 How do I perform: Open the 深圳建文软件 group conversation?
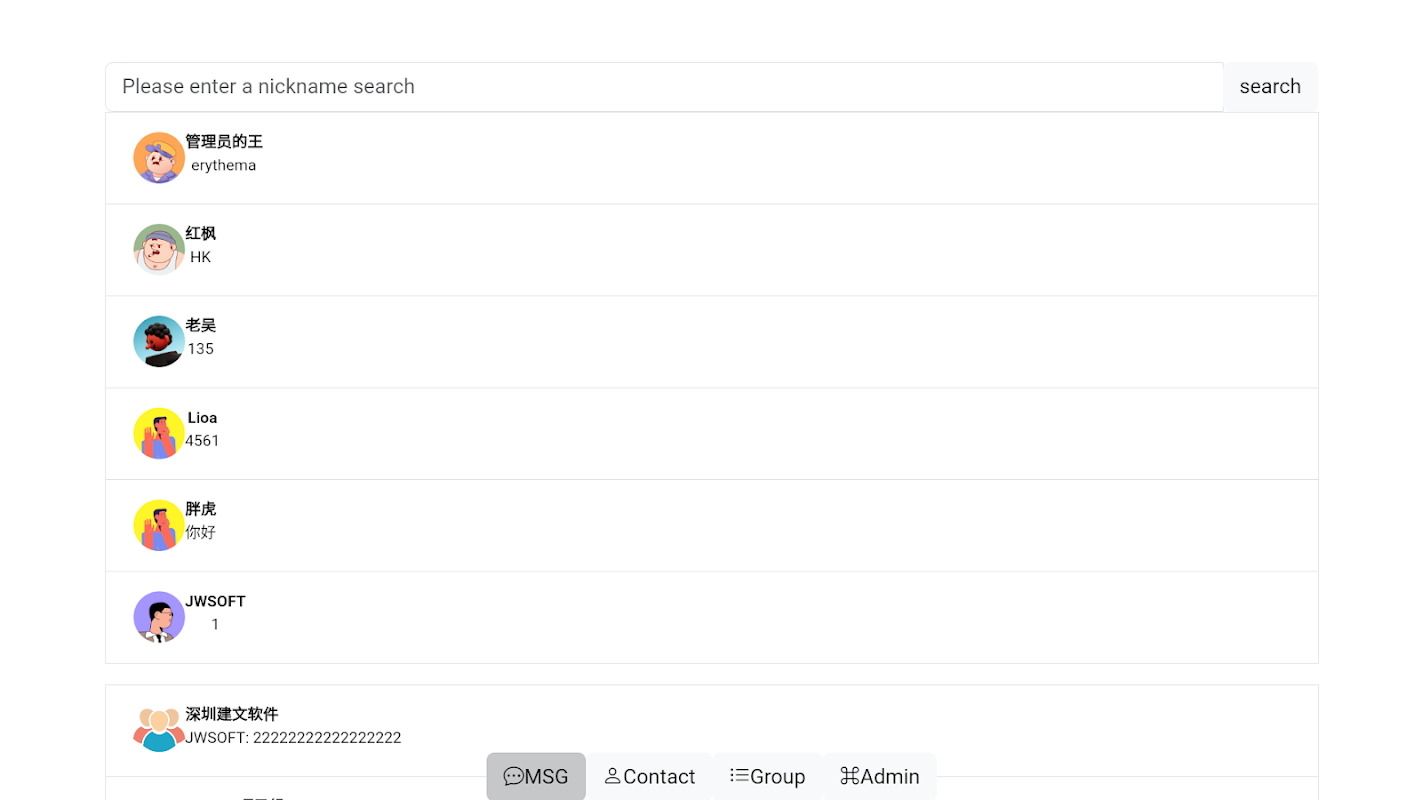tap(700, 730)
